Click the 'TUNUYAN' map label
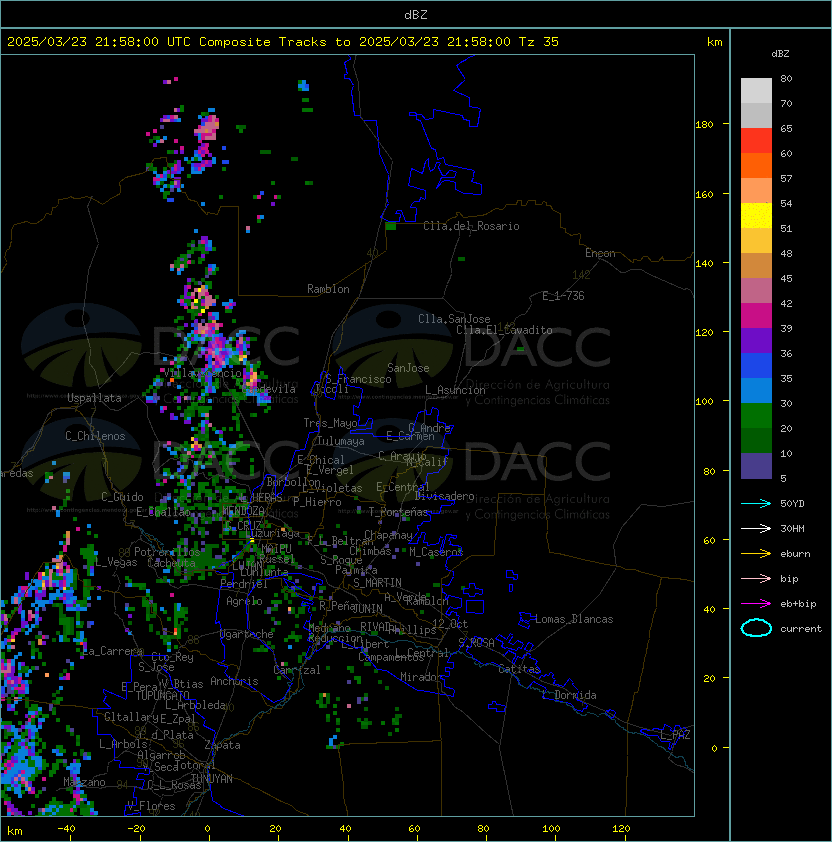This screenshot has height=842, width=832. coord(212,778)
